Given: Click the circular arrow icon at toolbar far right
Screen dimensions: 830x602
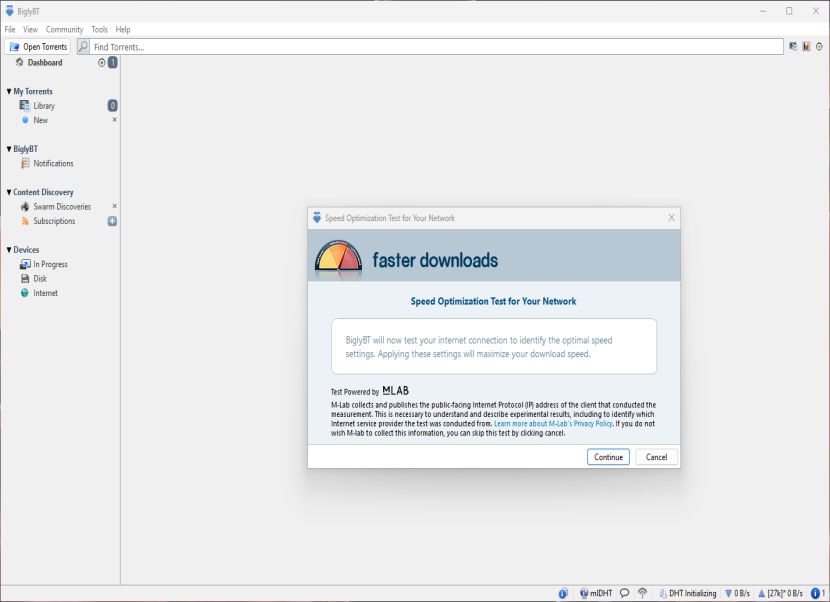Looking at the screenshot, I should click(x=819, y=47).
